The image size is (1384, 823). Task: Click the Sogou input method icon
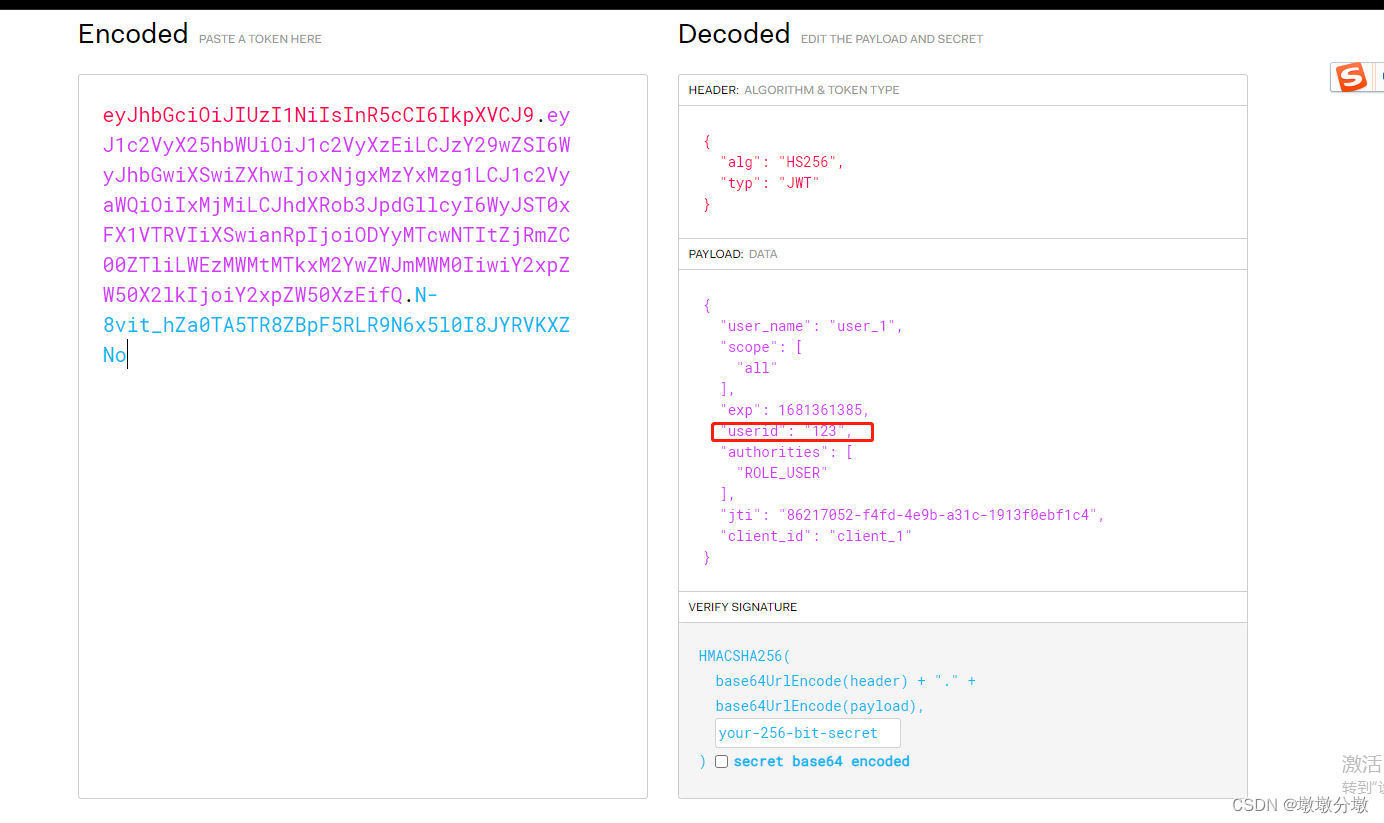pos(1352,77)
